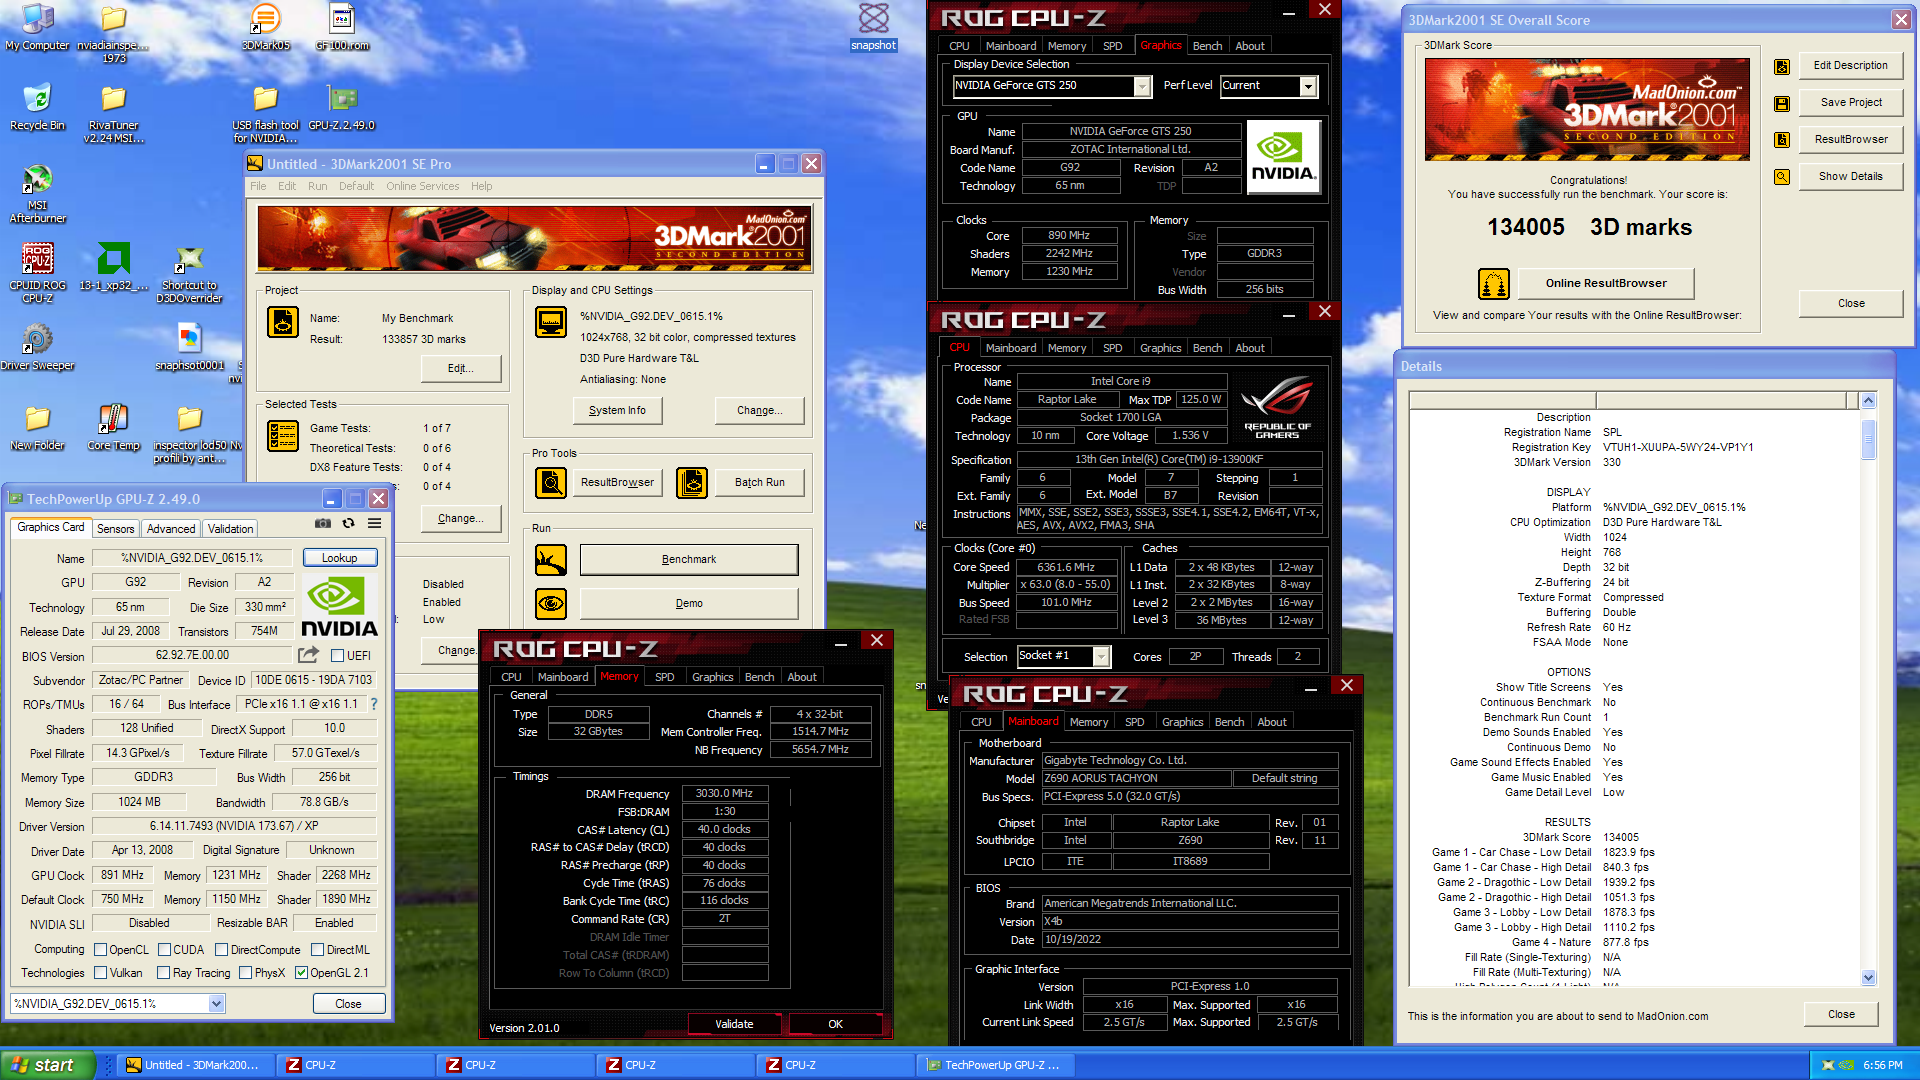The height and width of the screenshot is (1080, 1920).
Task: Open Driver Sweeper desktop icon
Action: coord(37,347)
